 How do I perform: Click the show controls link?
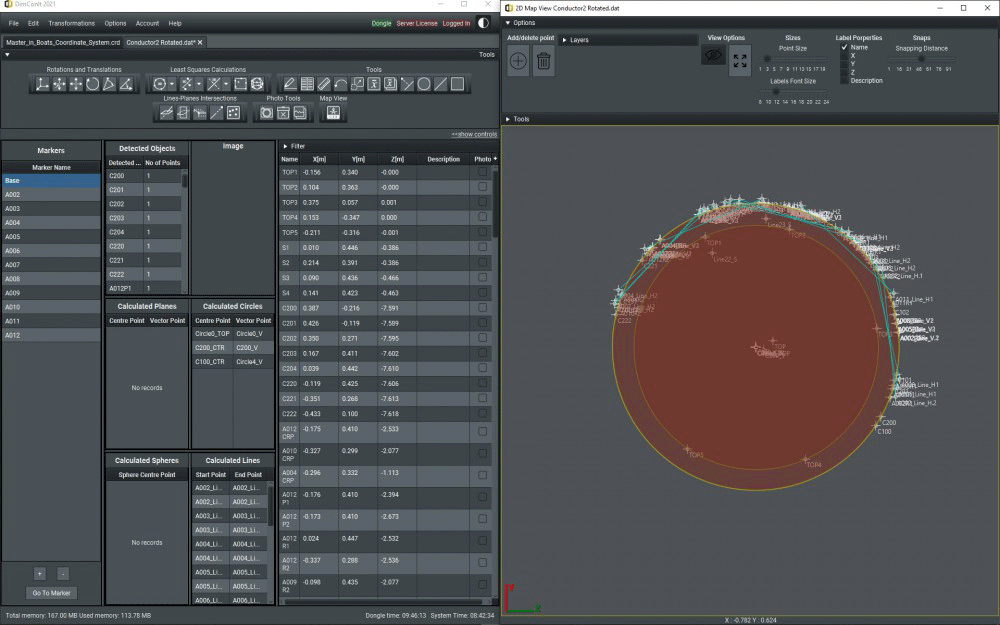pos(473,134)
